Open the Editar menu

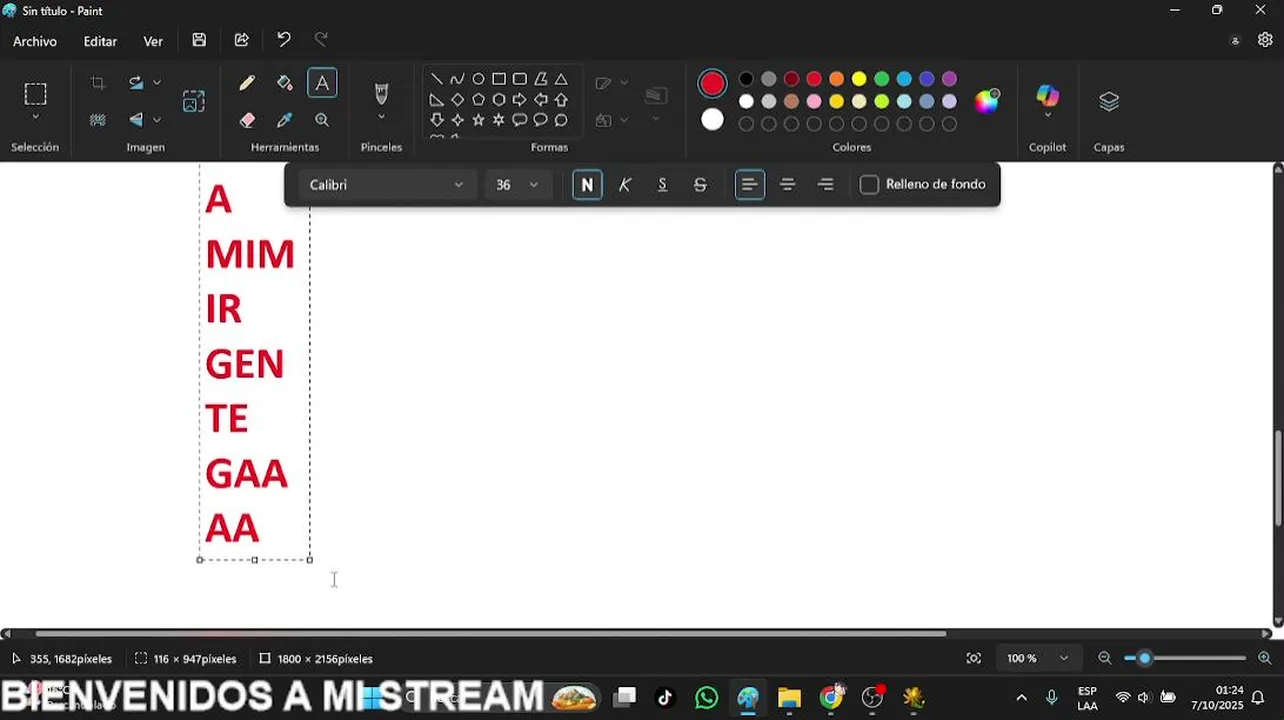pos(100,41)
